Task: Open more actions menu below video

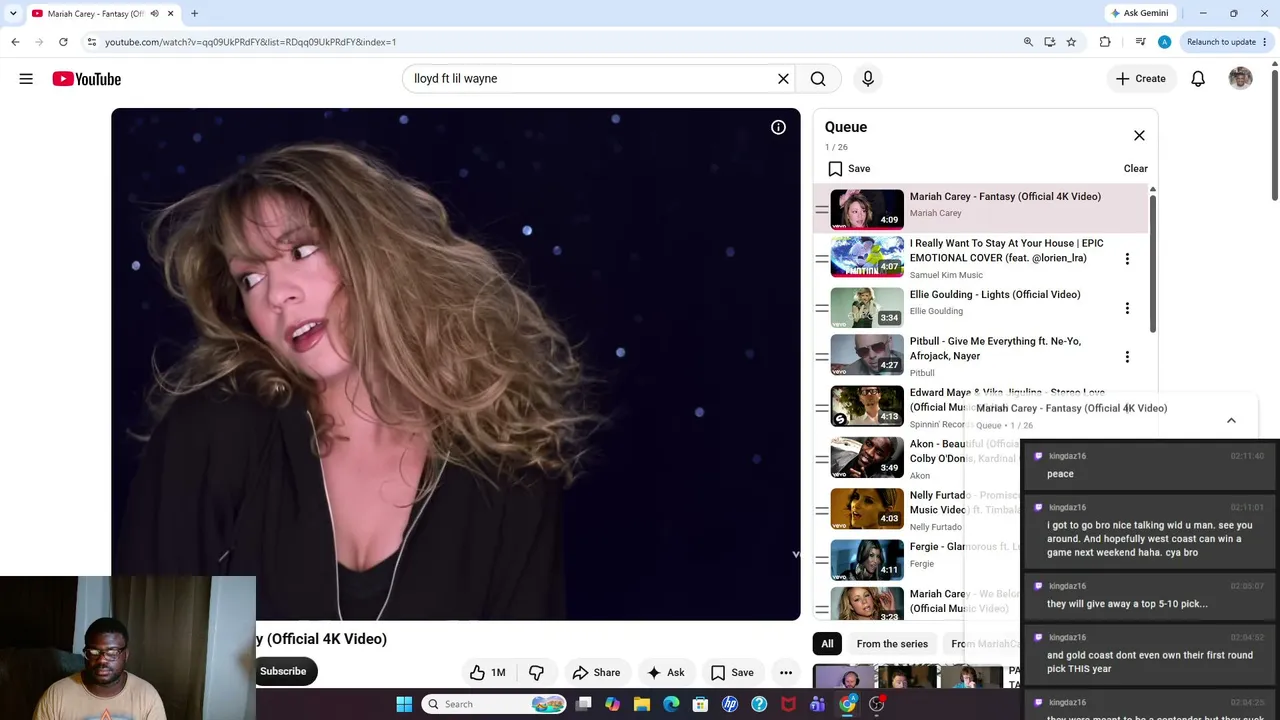Action: [x=786, y=672]
